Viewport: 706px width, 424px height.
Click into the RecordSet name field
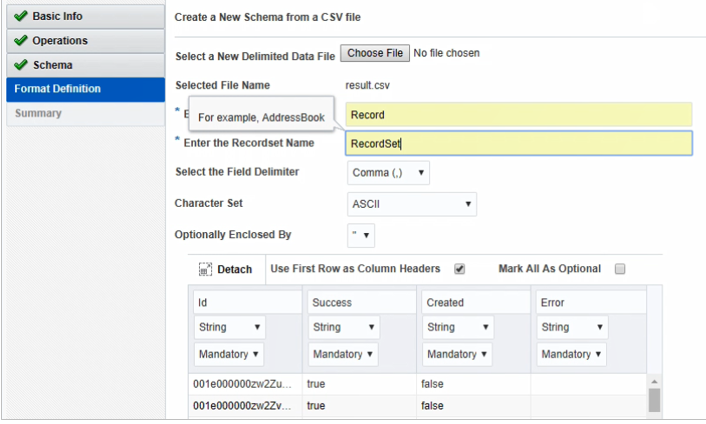(x=518, y=144)
